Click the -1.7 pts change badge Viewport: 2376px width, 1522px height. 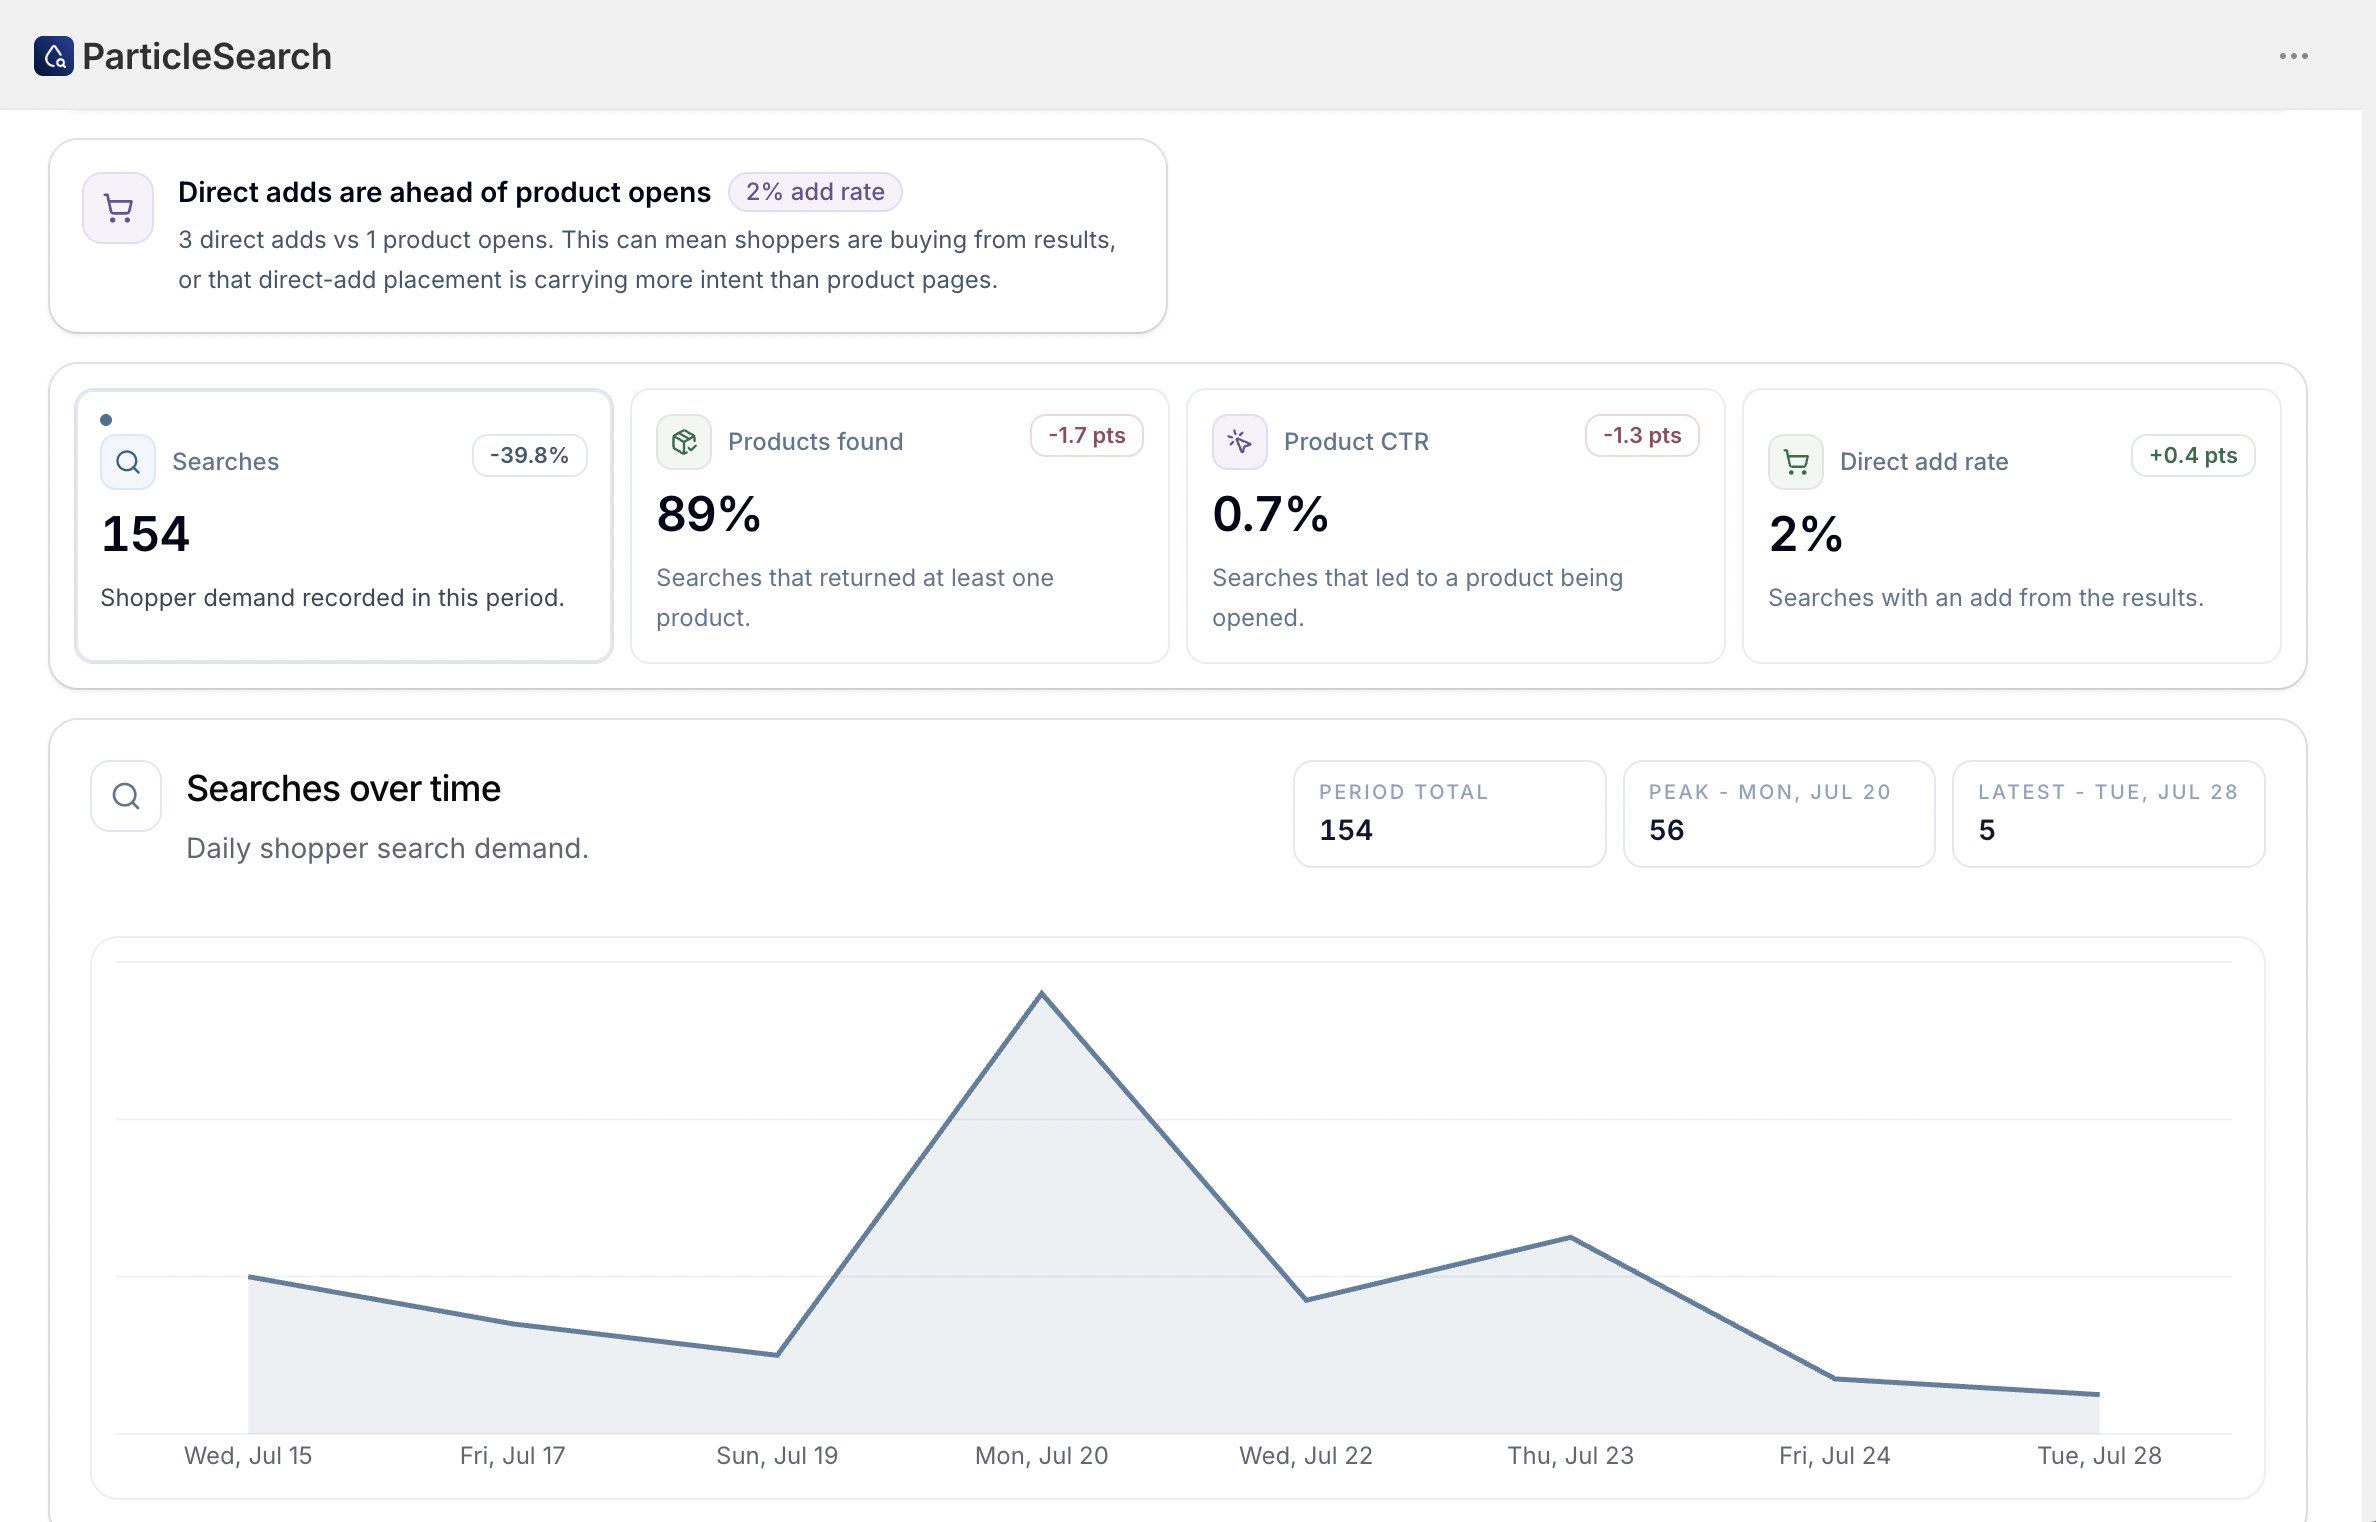[x=1087, y=436]
